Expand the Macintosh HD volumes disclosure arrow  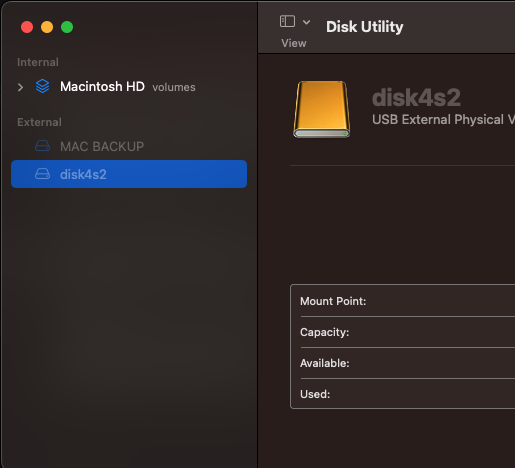click(x=20, y=87)
